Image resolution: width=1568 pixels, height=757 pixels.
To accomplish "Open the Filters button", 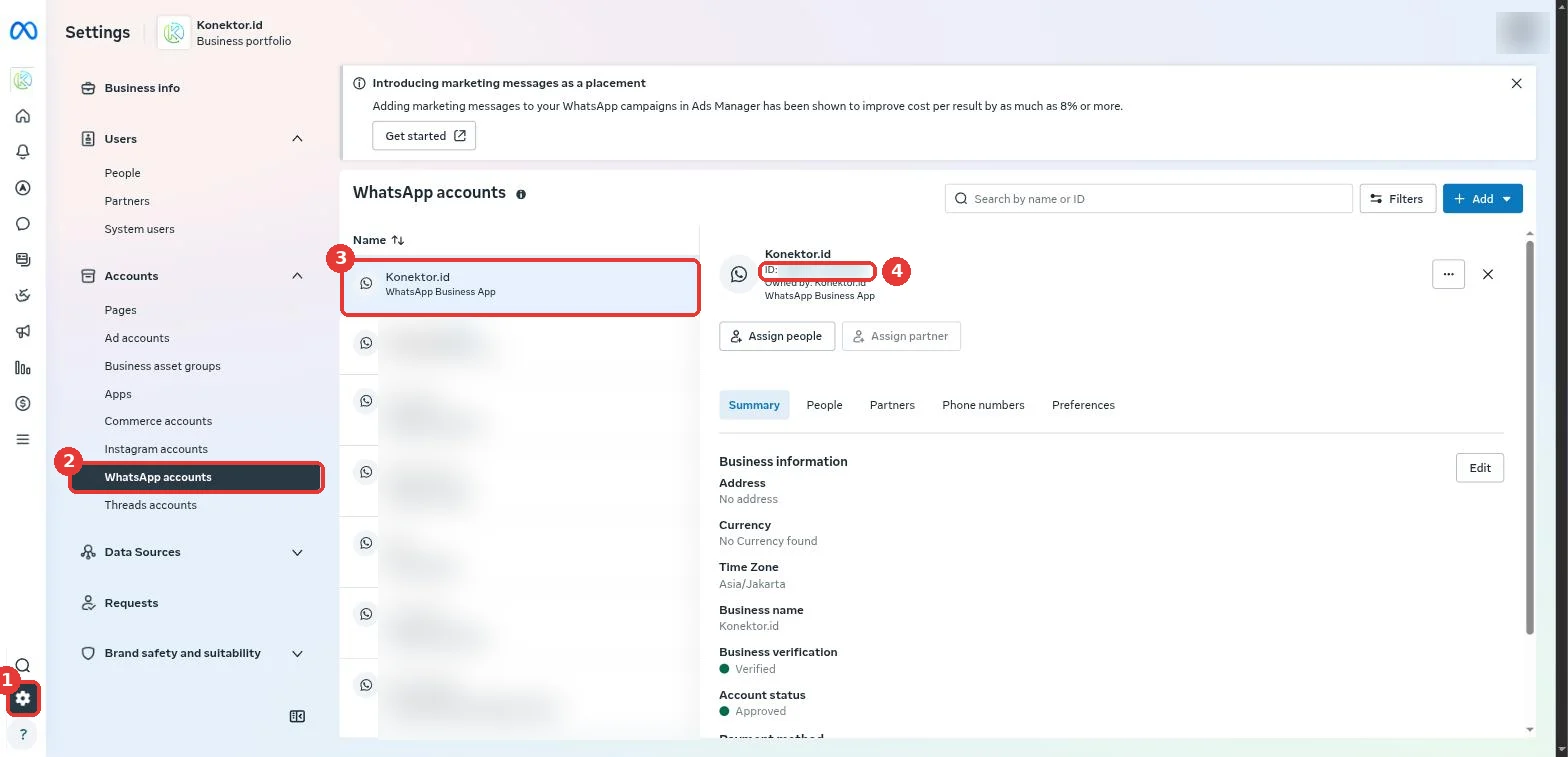I will [1398, 199].
